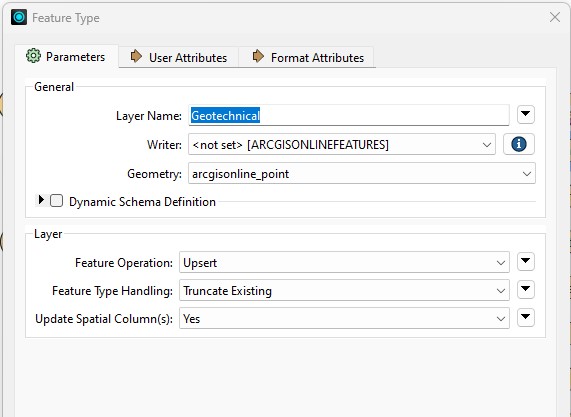Expand the Dynamic Schema Definition section
Image resolution: width=571 pixels, height=417 pixels.
click(41, 200)
